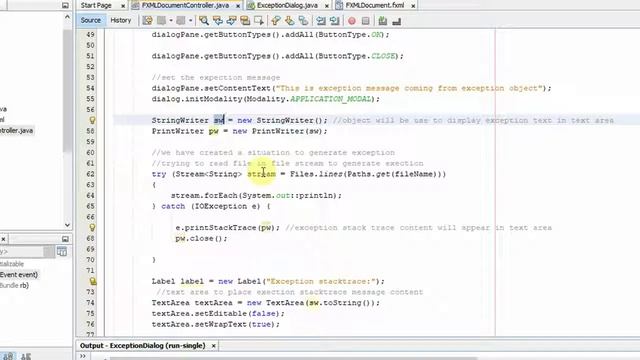Close the ExceptionDialog.java tab
The height and width of the screenshot is (360, 640).
(327, 6)
